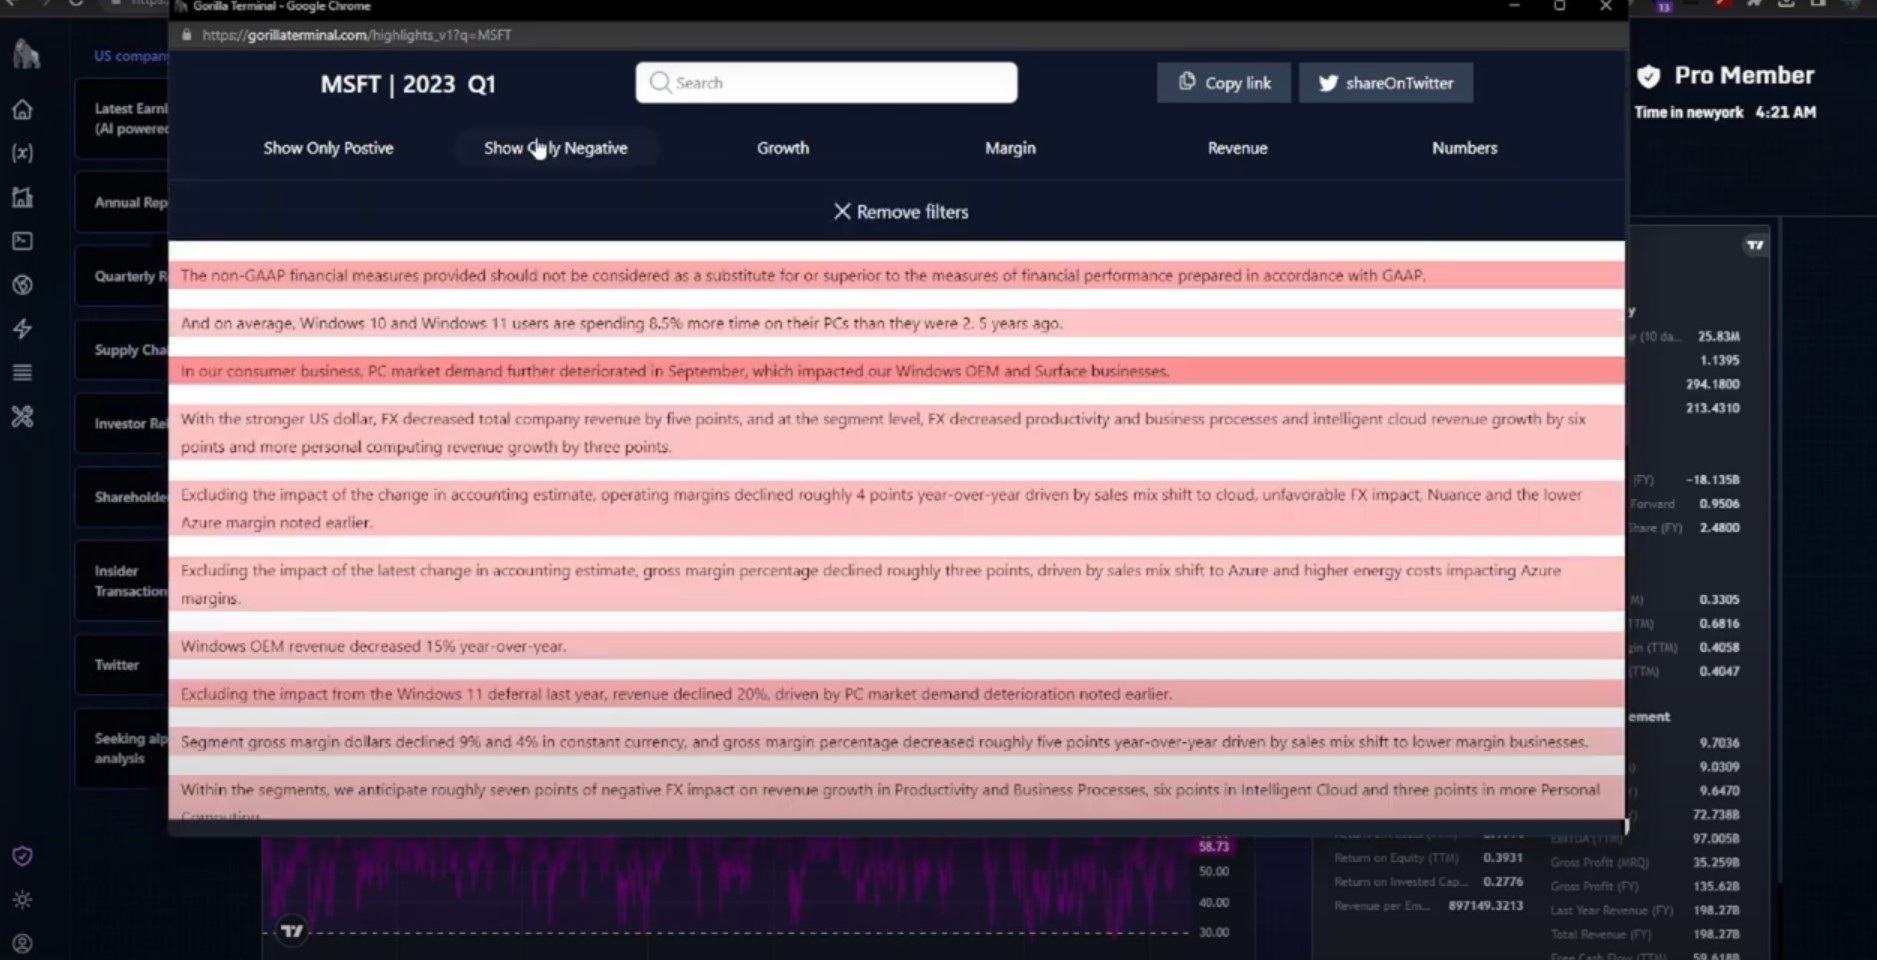Select the terminal panel sidebar icon
This screenshot has width=1877, height=960.
point(22,241)
